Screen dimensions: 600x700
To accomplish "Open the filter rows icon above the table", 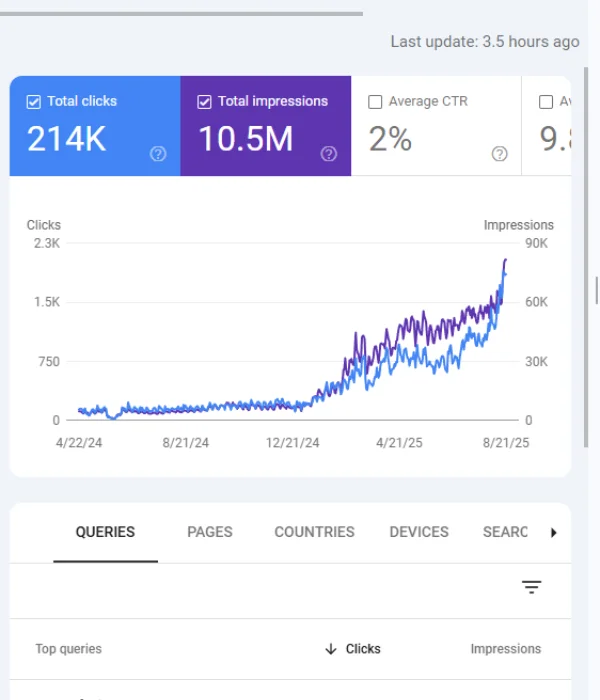I will 531,588.
